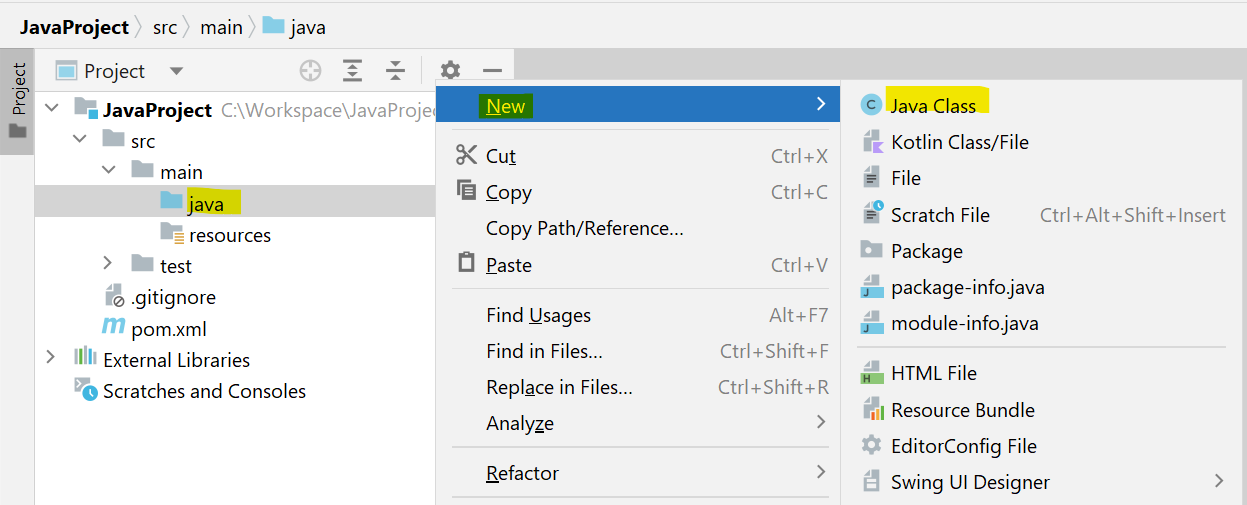
Task: Open the Refactor submenu arrow
Action: [x=821, y=472]
